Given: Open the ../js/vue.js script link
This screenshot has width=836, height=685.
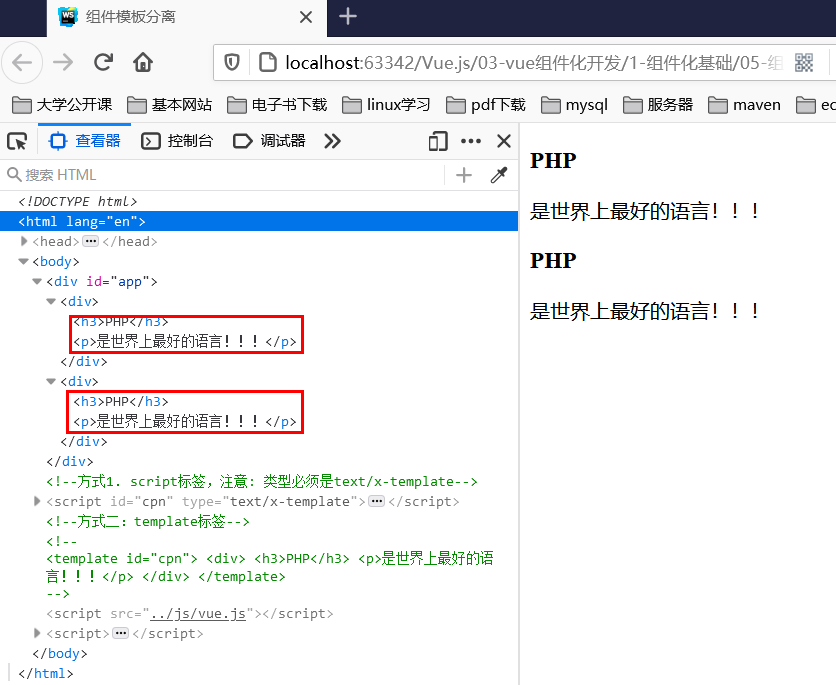Looking at the screenshot, I should (x=198, y=614).
